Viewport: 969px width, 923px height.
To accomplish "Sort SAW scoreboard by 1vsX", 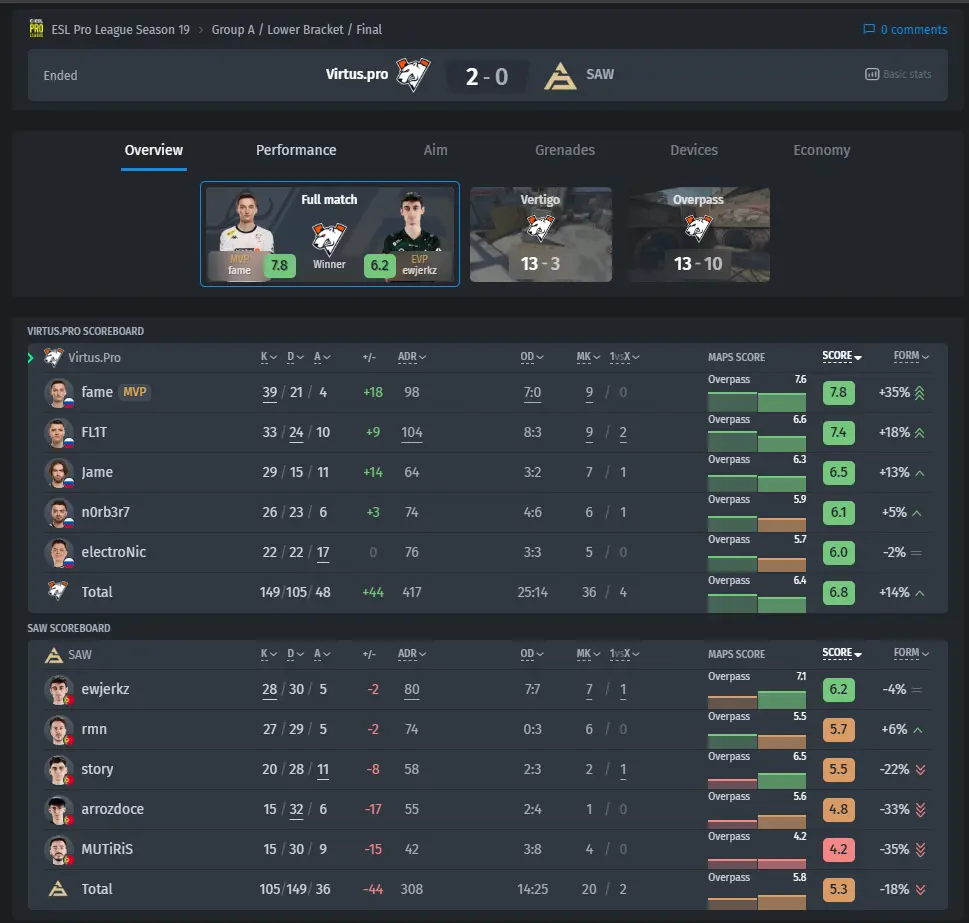I will (x=624, y=654).
